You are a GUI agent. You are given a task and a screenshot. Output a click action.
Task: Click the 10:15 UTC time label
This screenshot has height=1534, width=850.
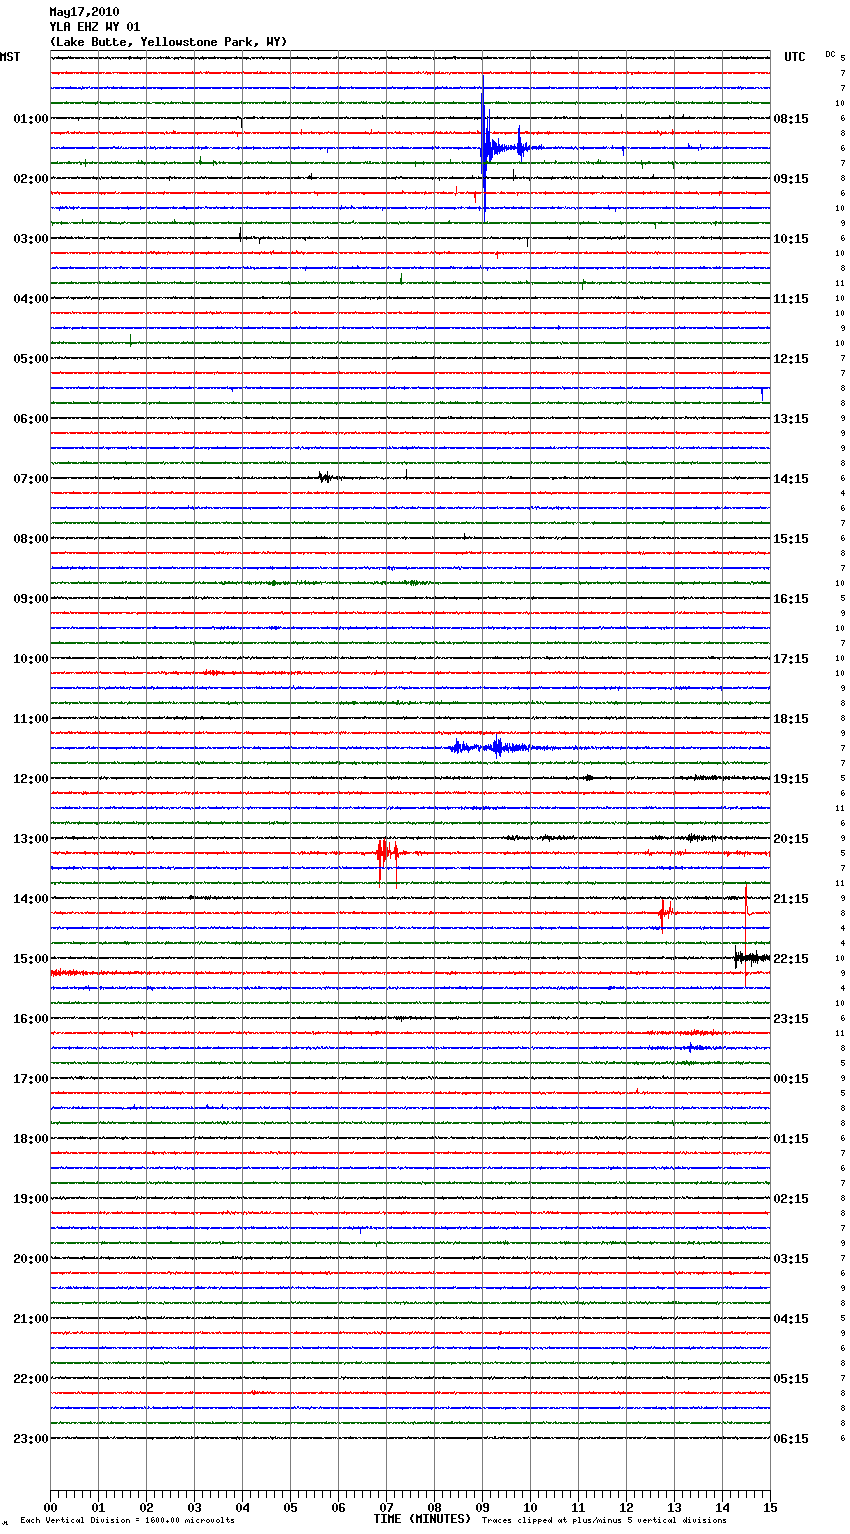click(791, 238)
